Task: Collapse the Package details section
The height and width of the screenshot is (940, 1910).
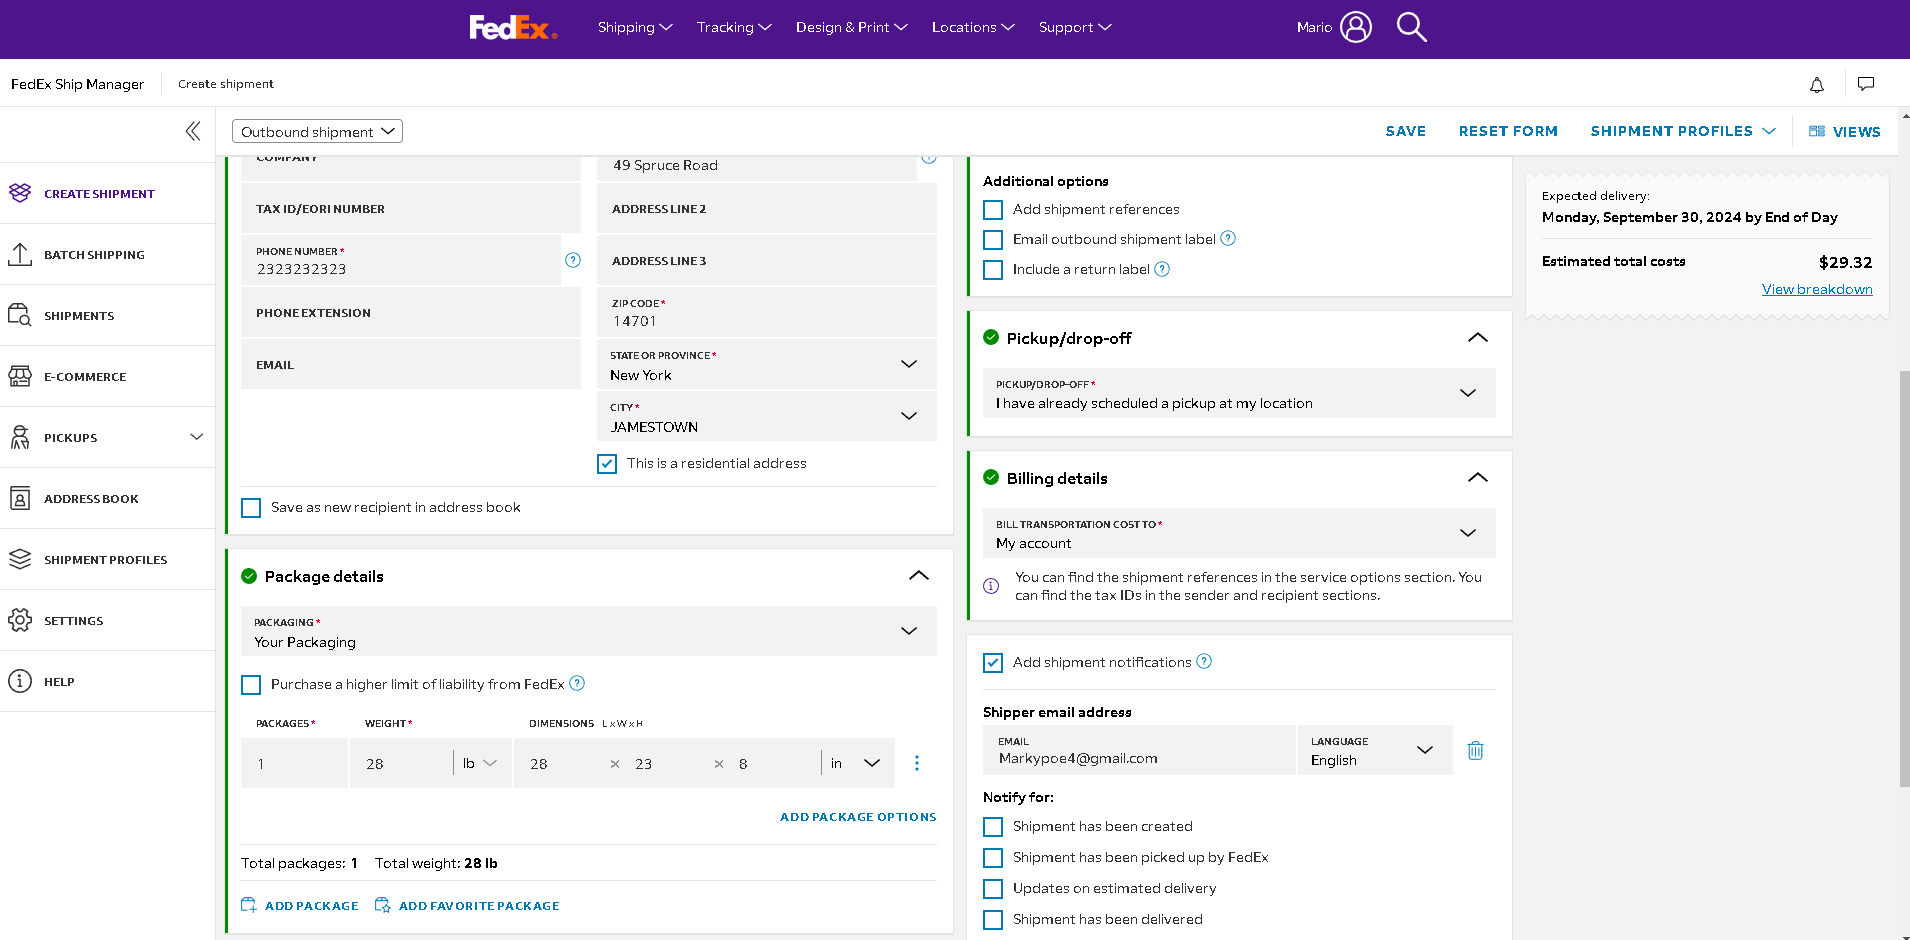Action: click(919, 576)
